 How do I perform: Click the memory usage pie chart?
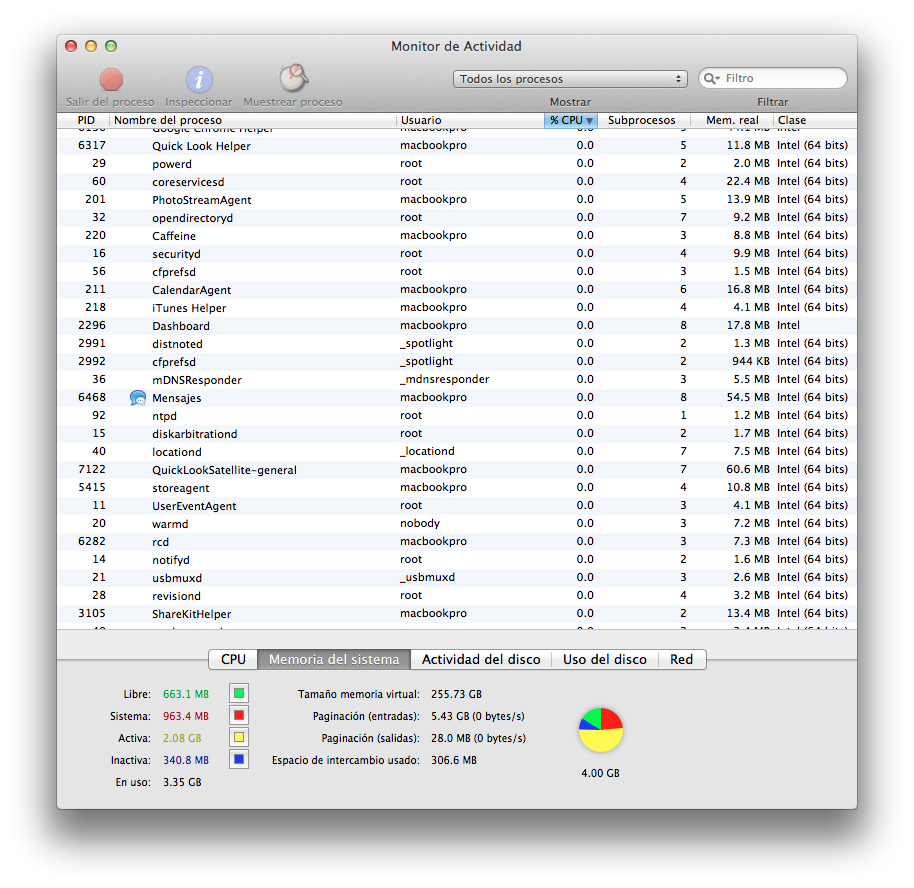(x=600, y=730)
